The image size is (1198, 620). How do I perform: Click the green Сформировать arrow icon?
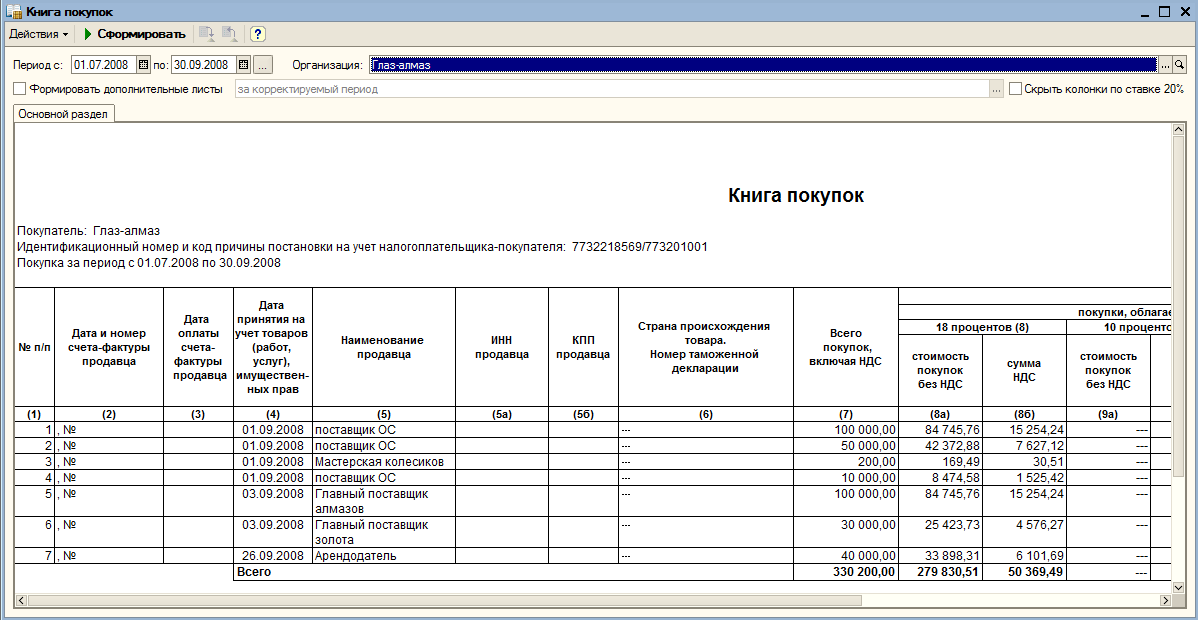(88, 34)
